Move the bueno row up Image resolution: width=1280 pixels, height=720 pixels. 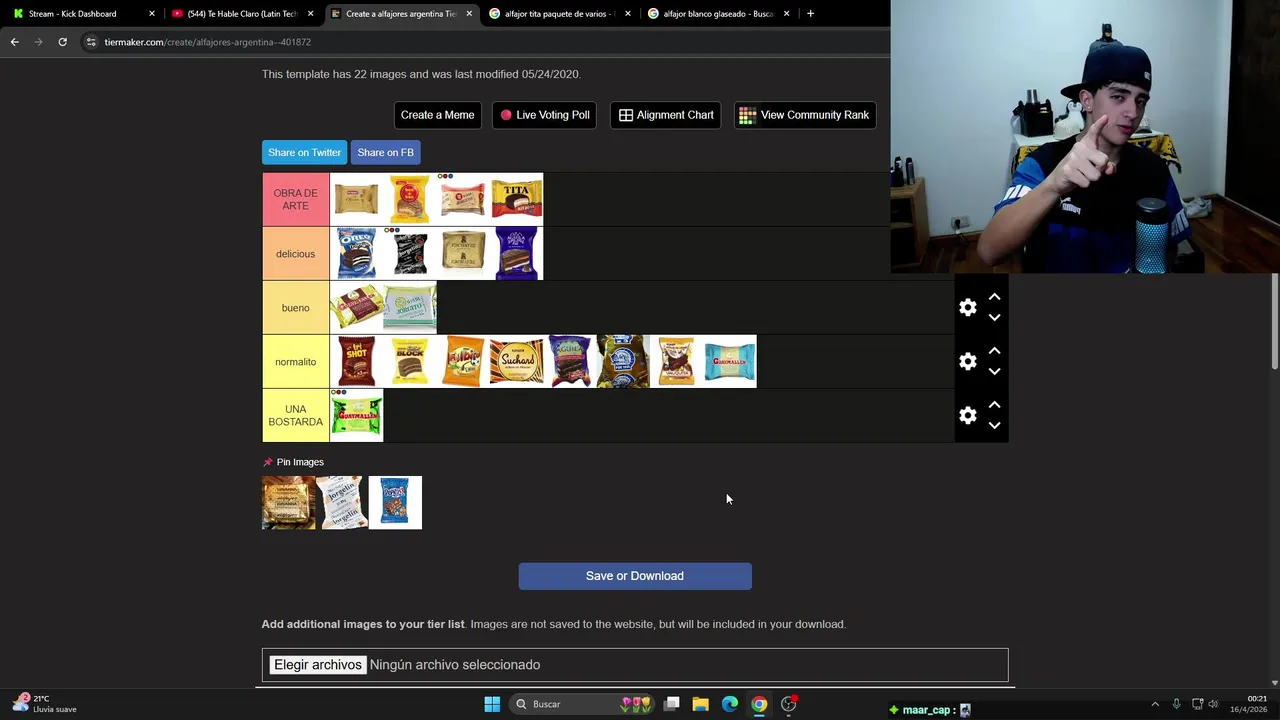tap(994, 297)
